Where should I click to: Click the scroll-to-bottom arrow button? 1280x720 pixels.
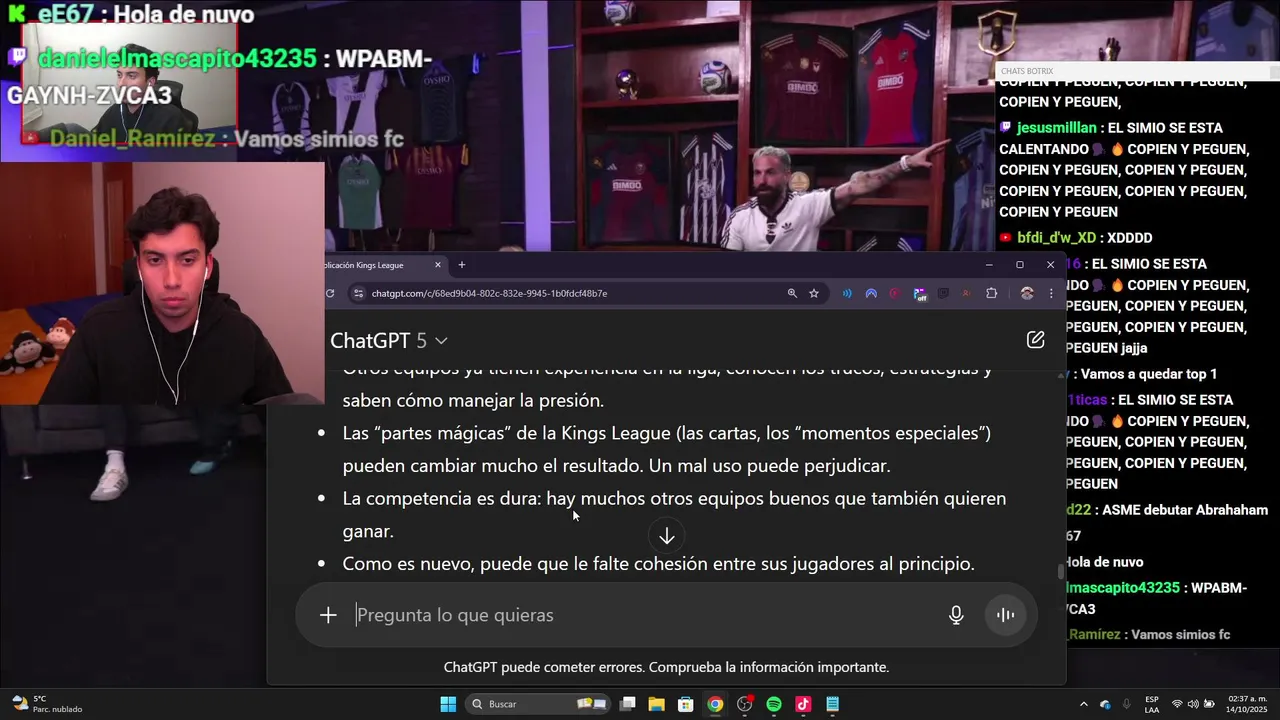point(667,537)
